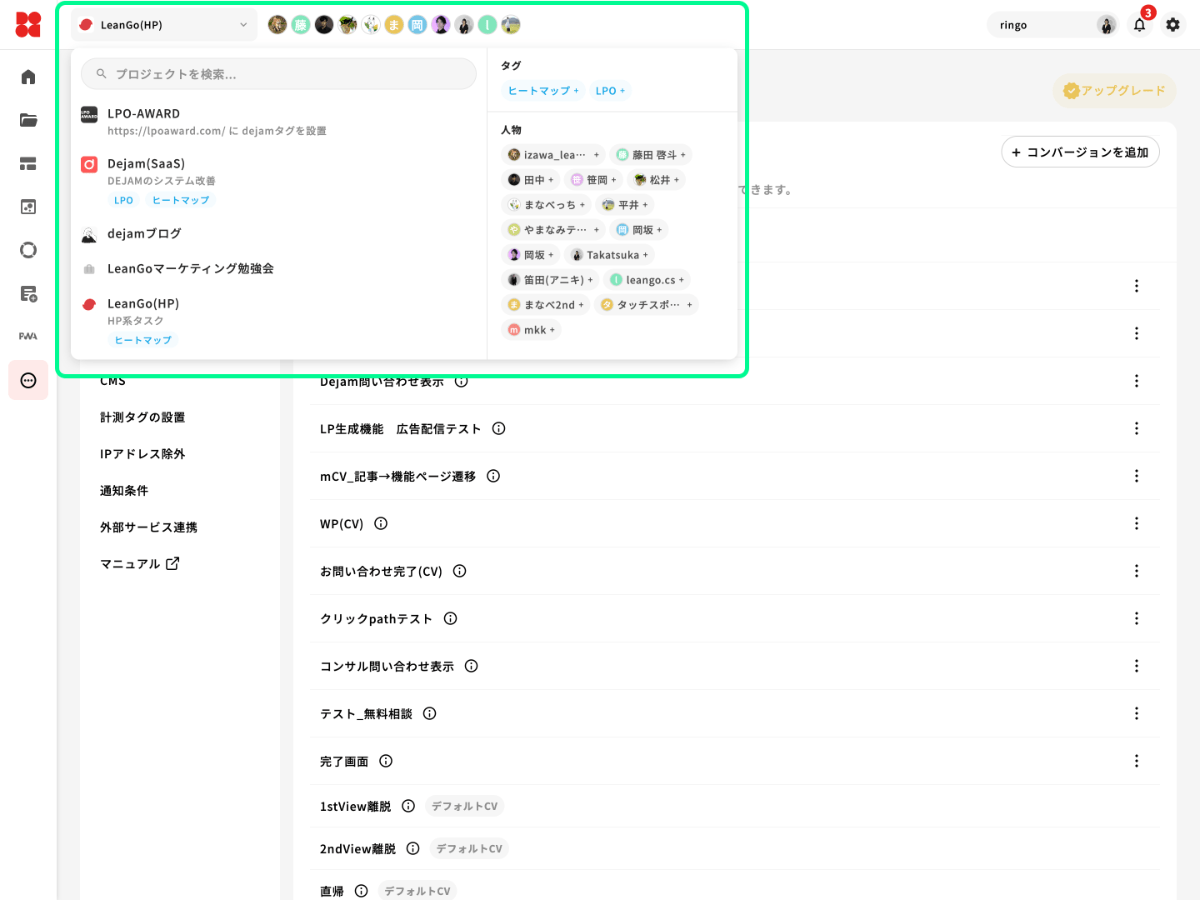Select the page layout icon in the sidebar
Viewport: 1200px width, 900px height.
point(28,163)
